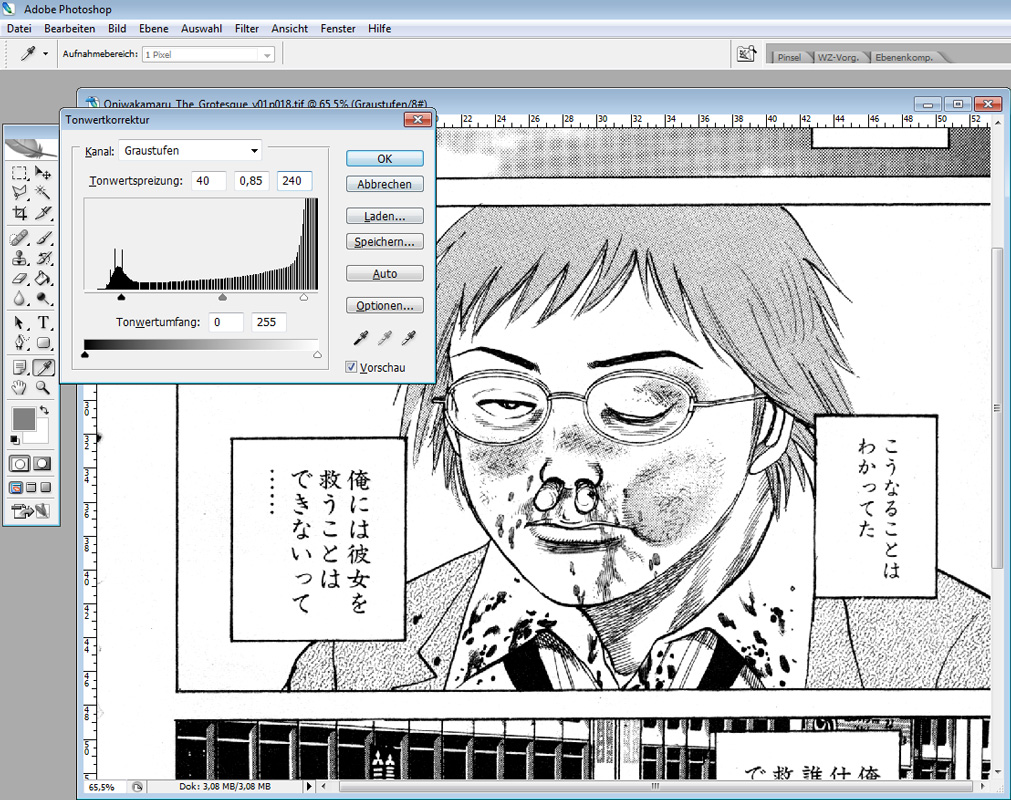Select the Type tool
The width and height of the screenshot is (1011, 800).
[x=43, y=322]
